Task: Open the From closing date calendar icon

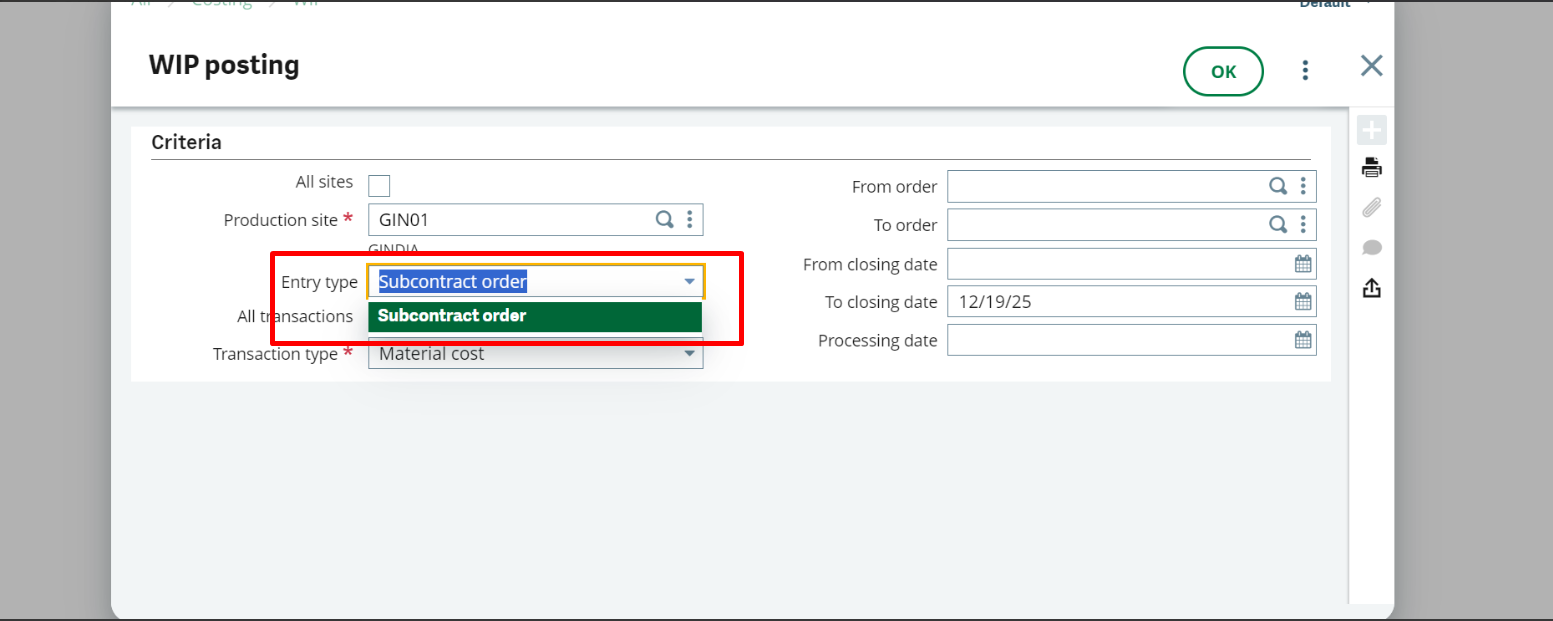Action: pyautogui.click(x=1303, y=264)
